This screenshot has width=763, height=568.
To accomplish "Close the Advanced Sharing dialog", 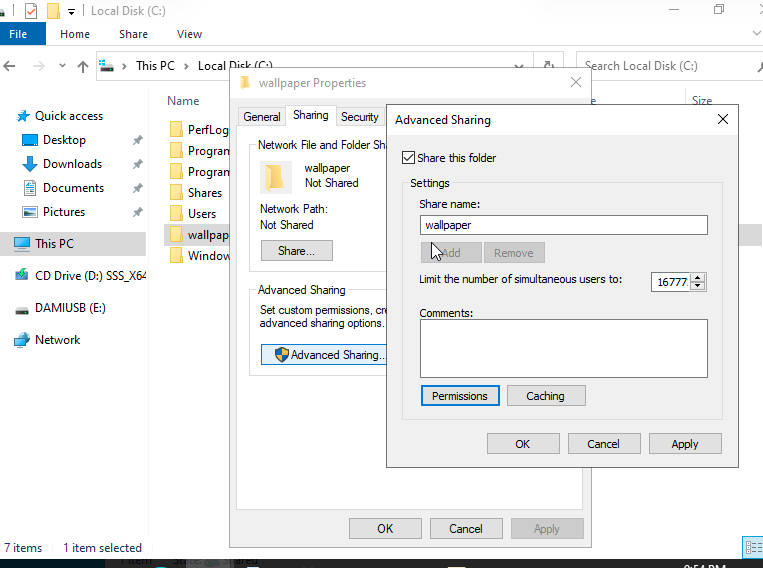I will [x=723, y=119].
